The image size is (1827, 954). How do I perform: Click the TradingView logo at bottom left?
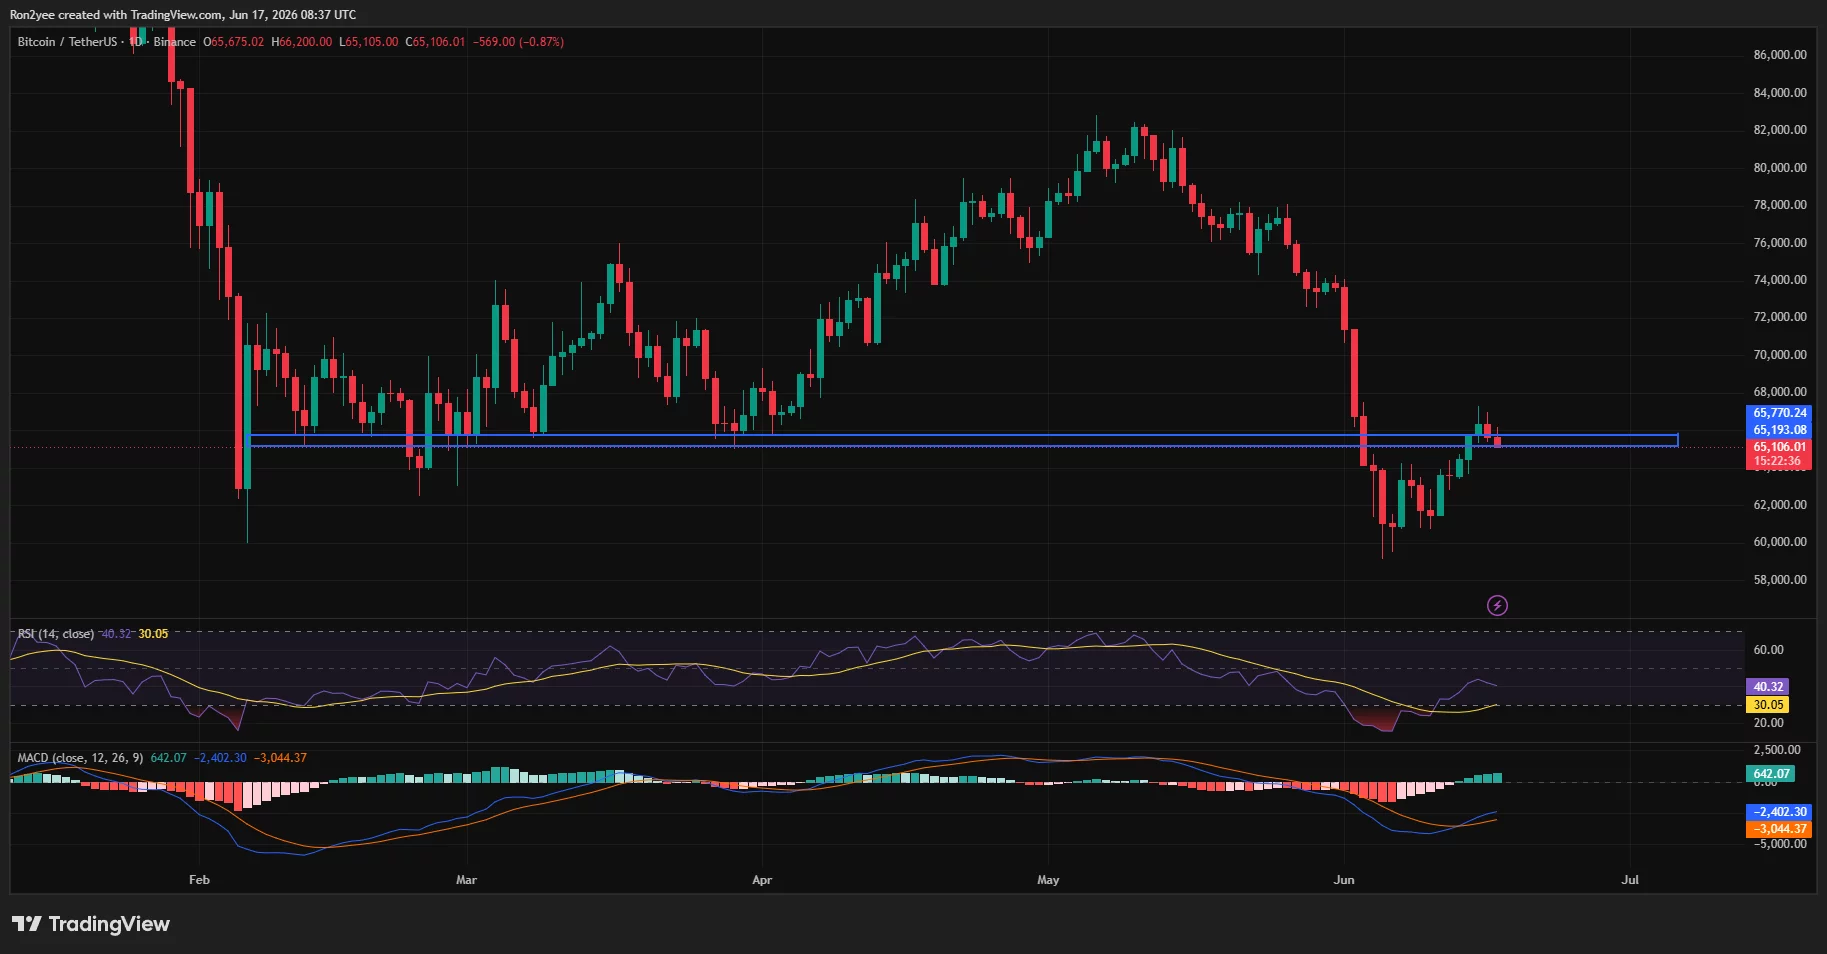click(x=91, y=924)
